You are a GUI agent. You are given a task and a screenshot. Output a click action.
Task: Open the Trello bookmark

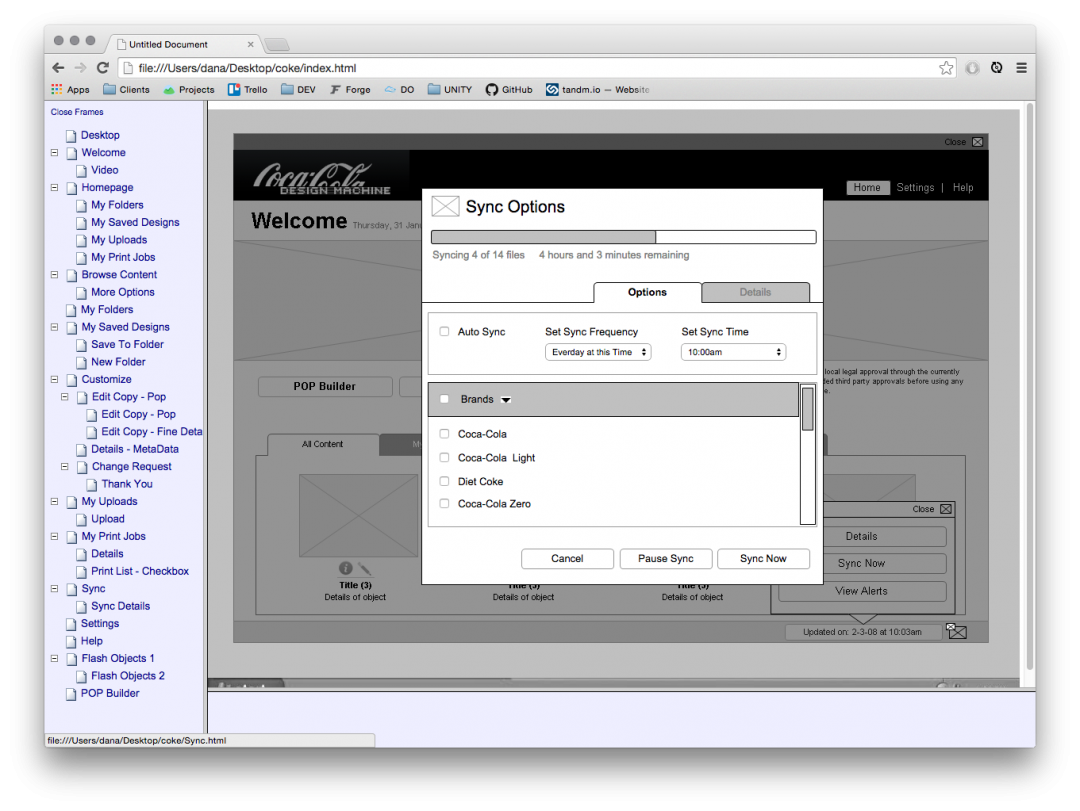pyautogui.click(x=248, y=90)
